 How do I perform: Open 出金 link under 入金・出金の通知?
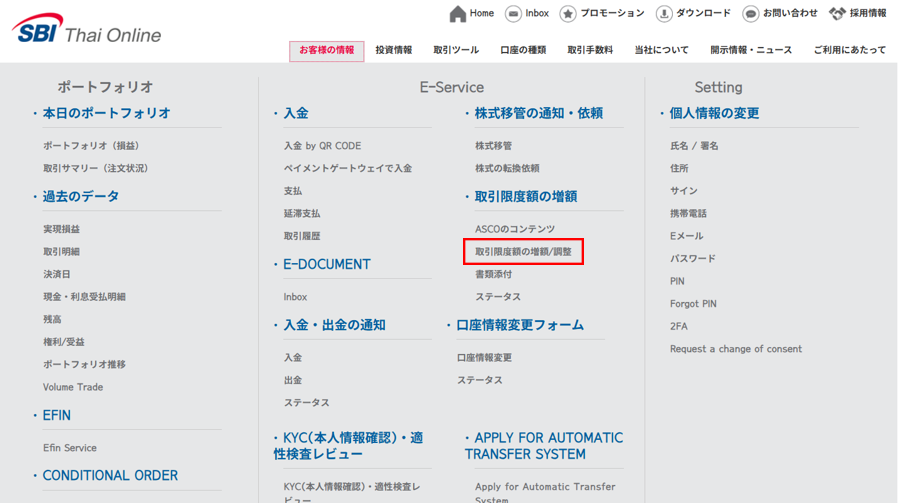pyautogui.click(x=293, y=380)
